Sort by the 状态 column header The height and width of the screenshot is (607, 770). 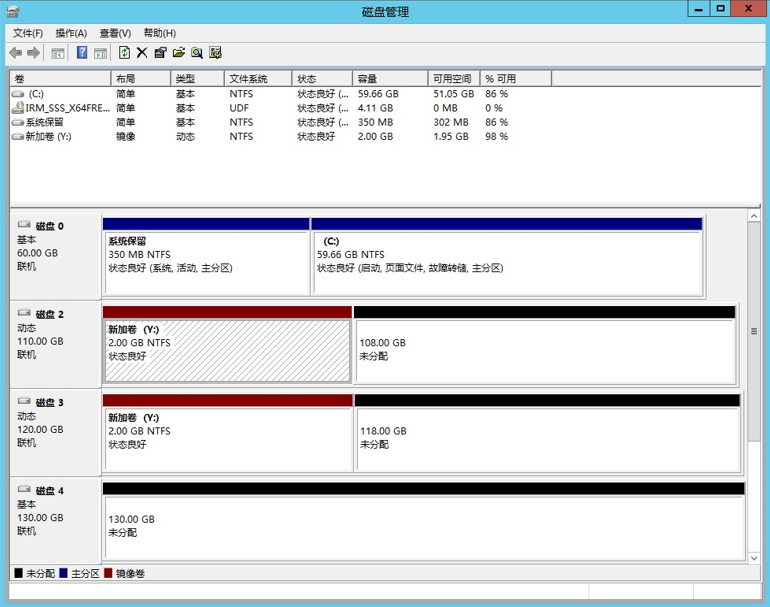[x=322, y=79]
